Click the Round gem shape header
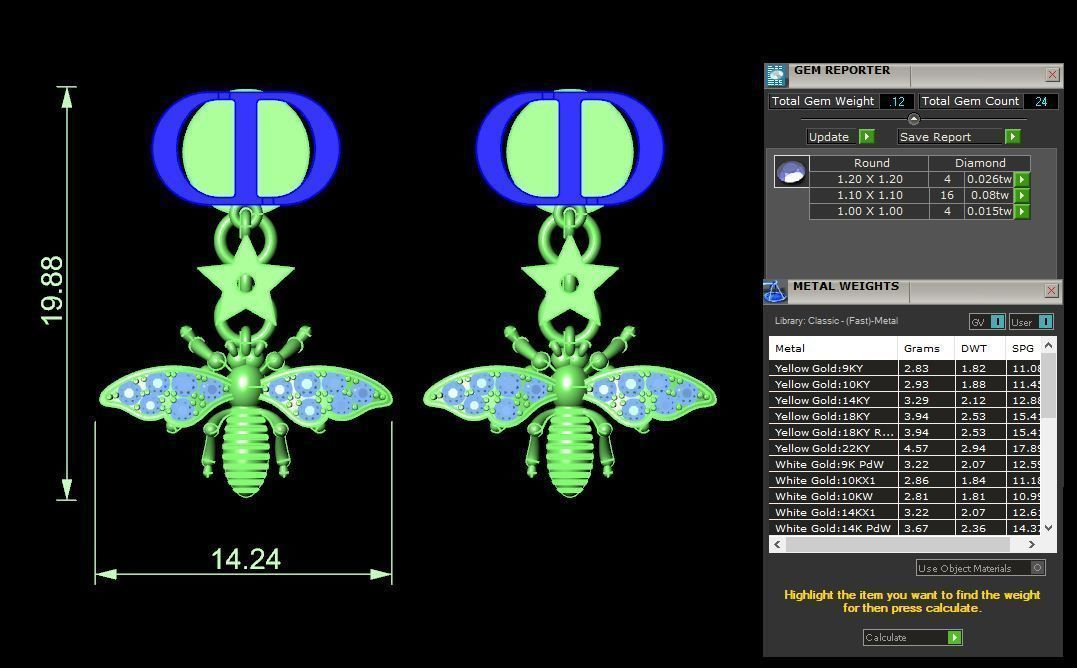 [869, 163]
